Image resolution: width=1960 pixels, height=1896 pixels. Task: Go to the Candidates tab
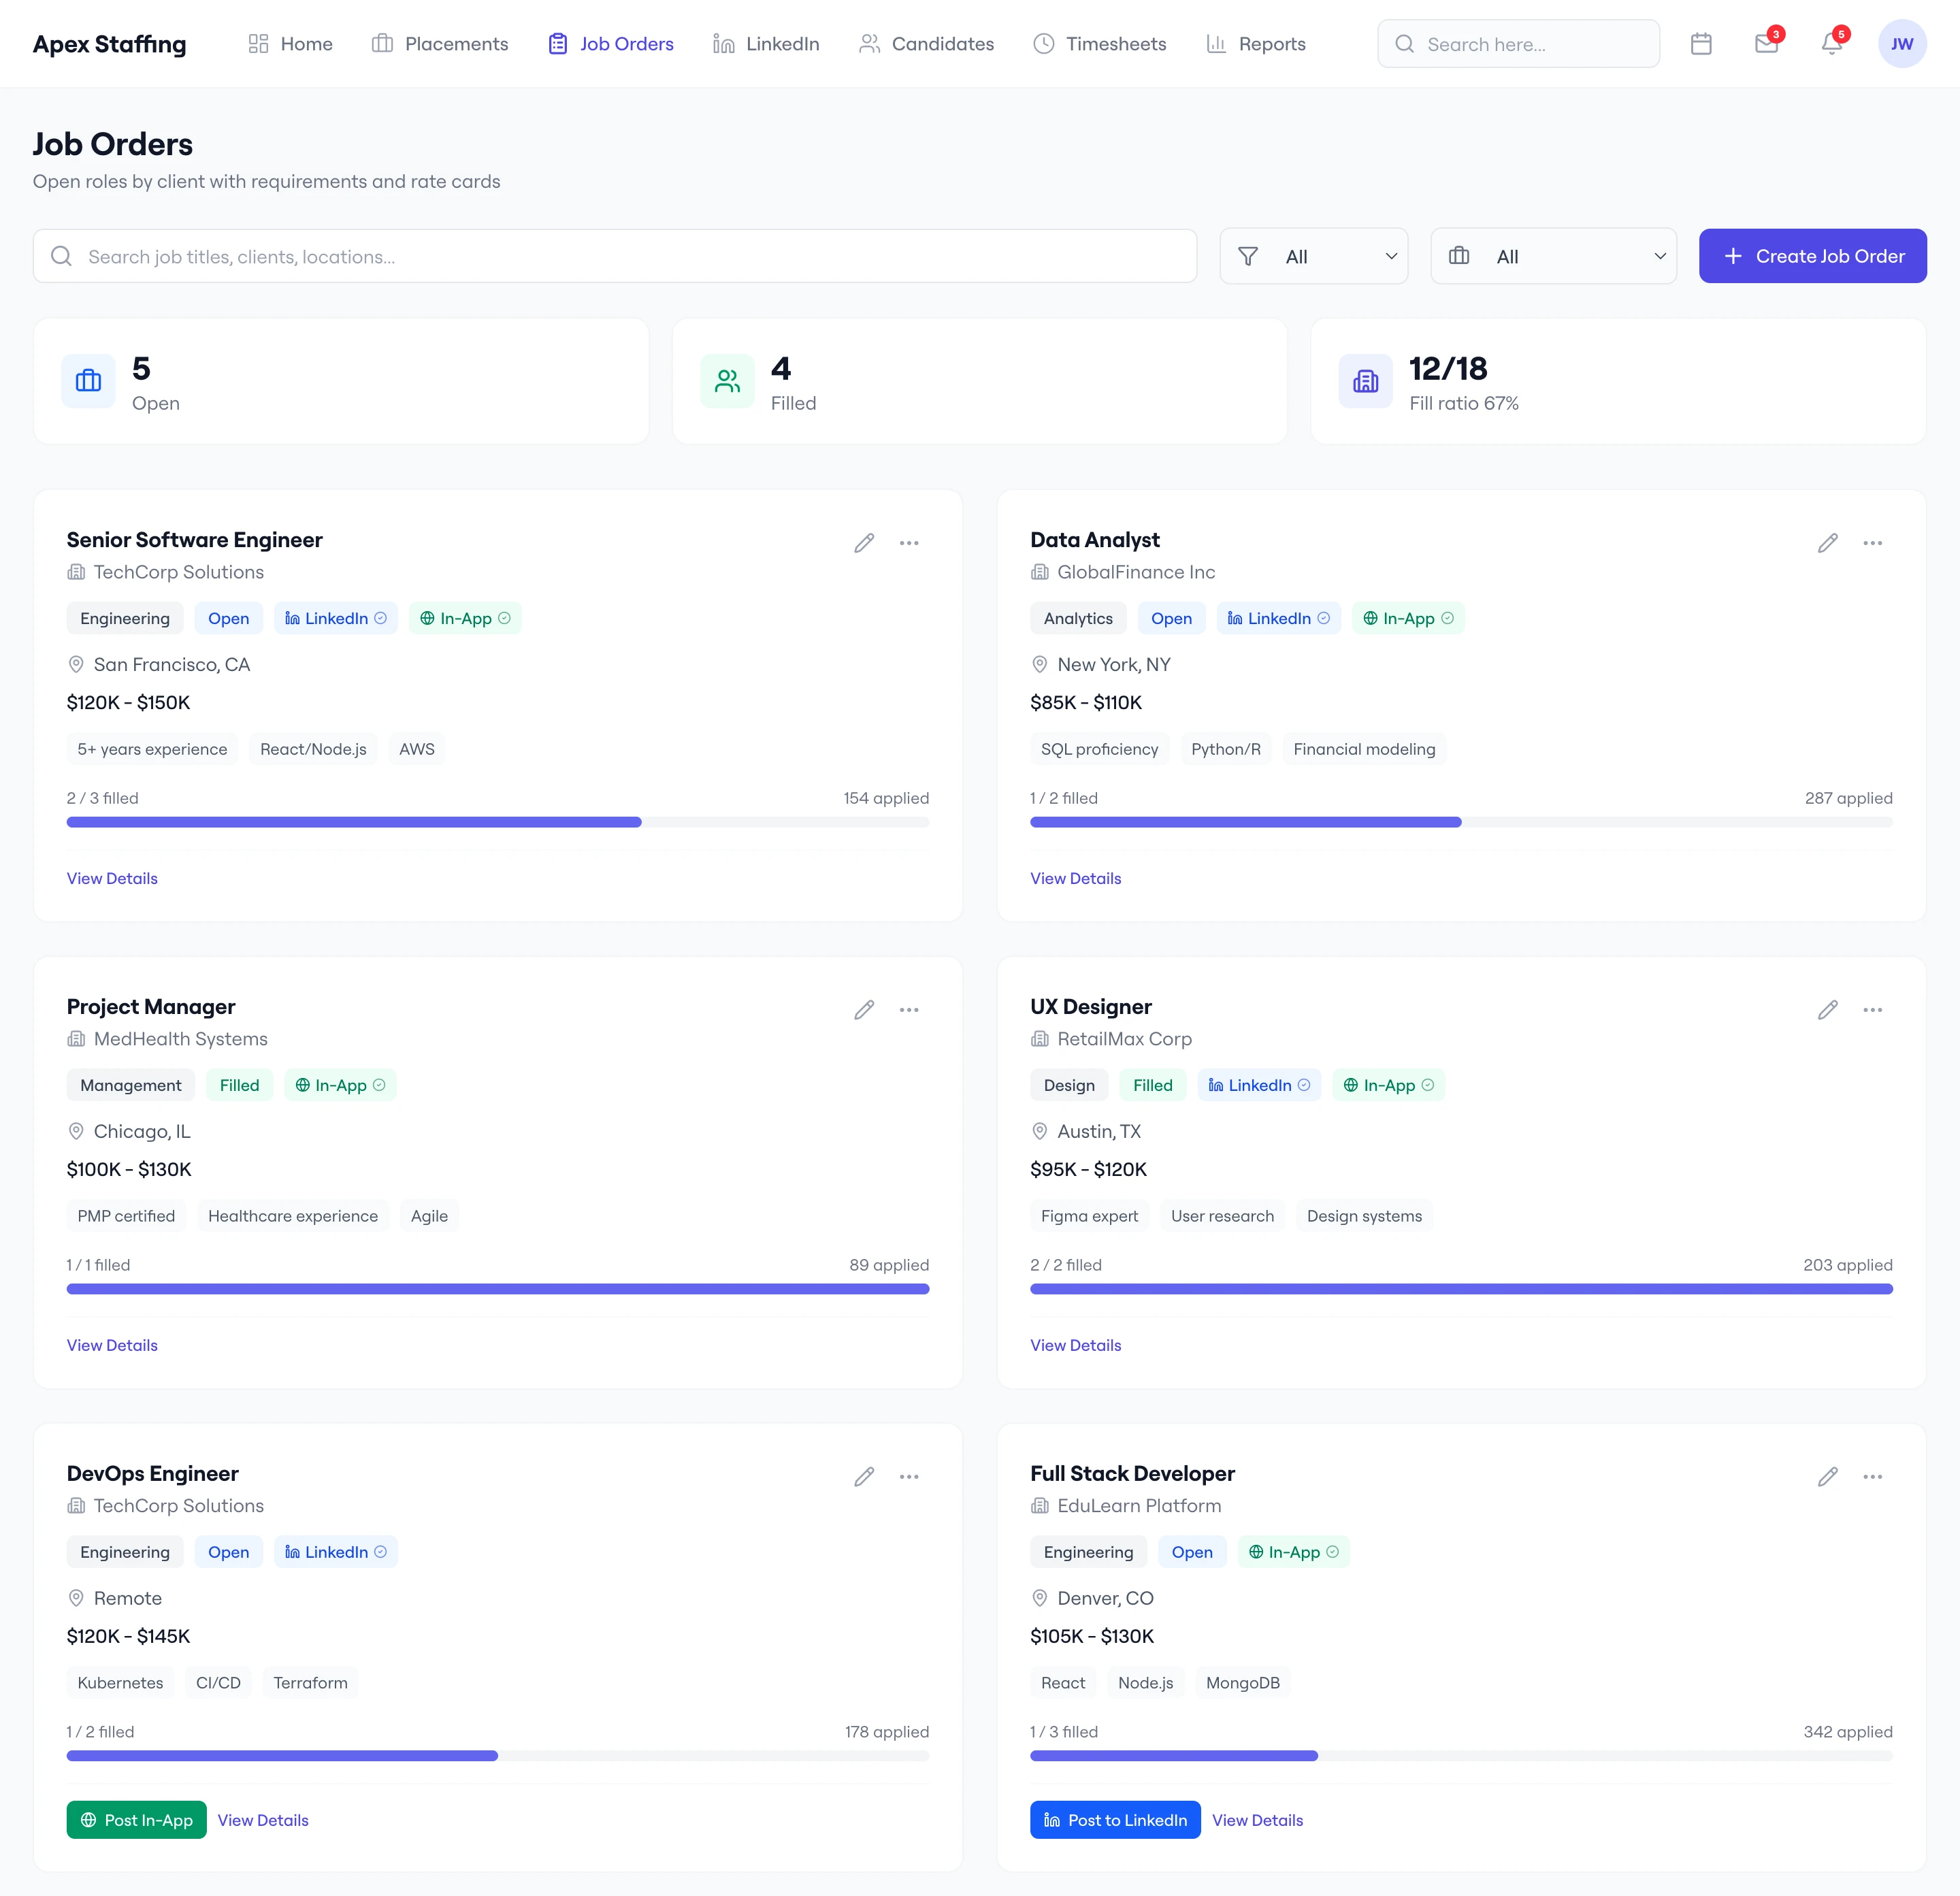926,44
